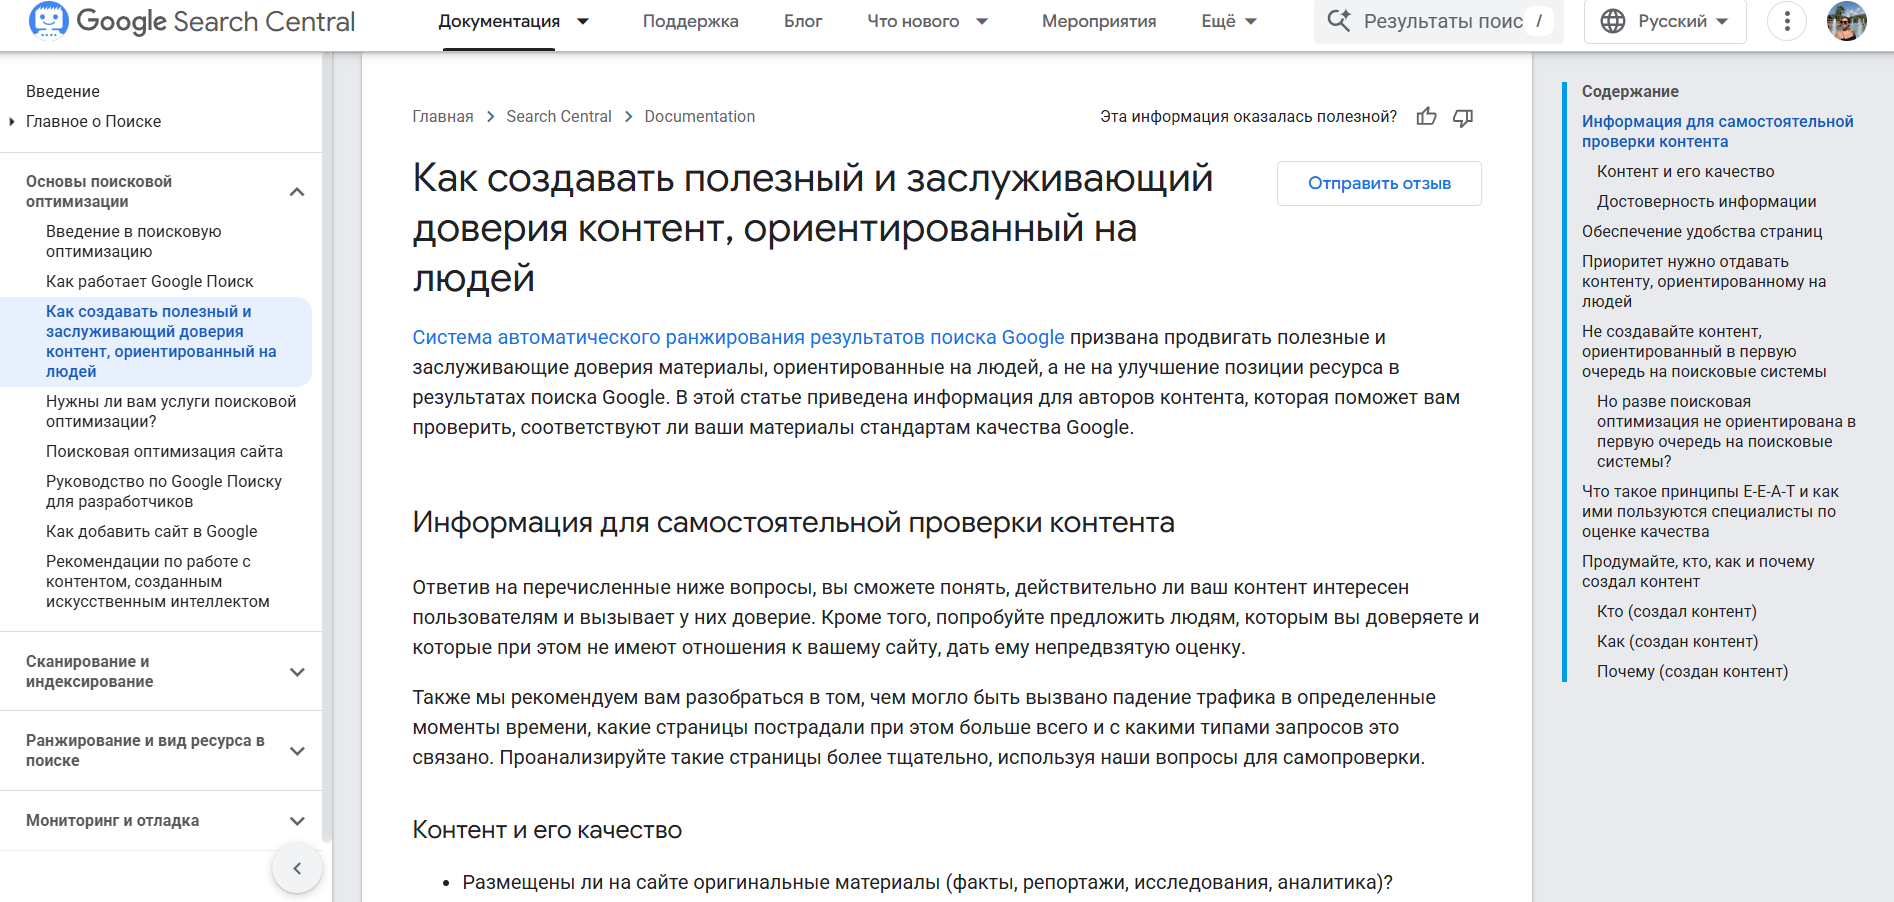Click the Отправить отзыв button
Screen dimensions: 1894x902
click(x=1379, y=183)
